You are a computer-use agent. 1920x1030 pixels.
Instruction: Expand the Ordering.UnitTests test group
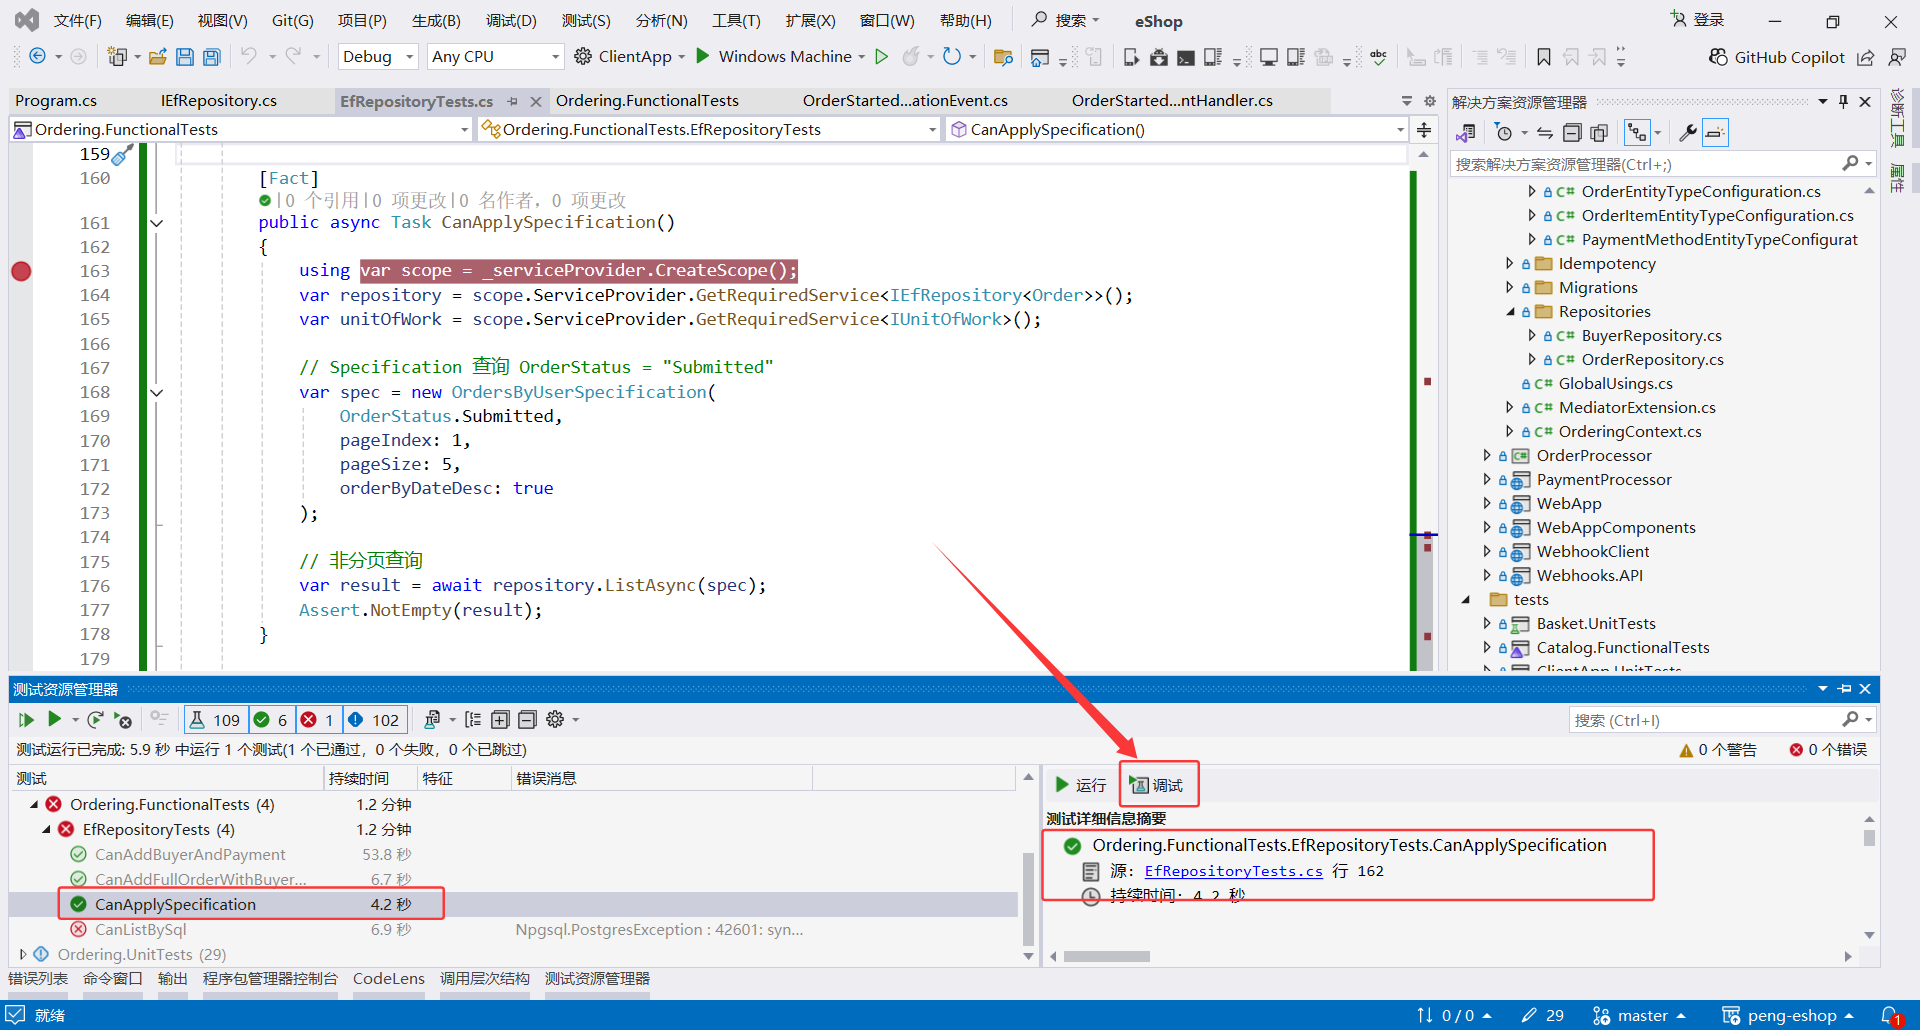[22, 954]
